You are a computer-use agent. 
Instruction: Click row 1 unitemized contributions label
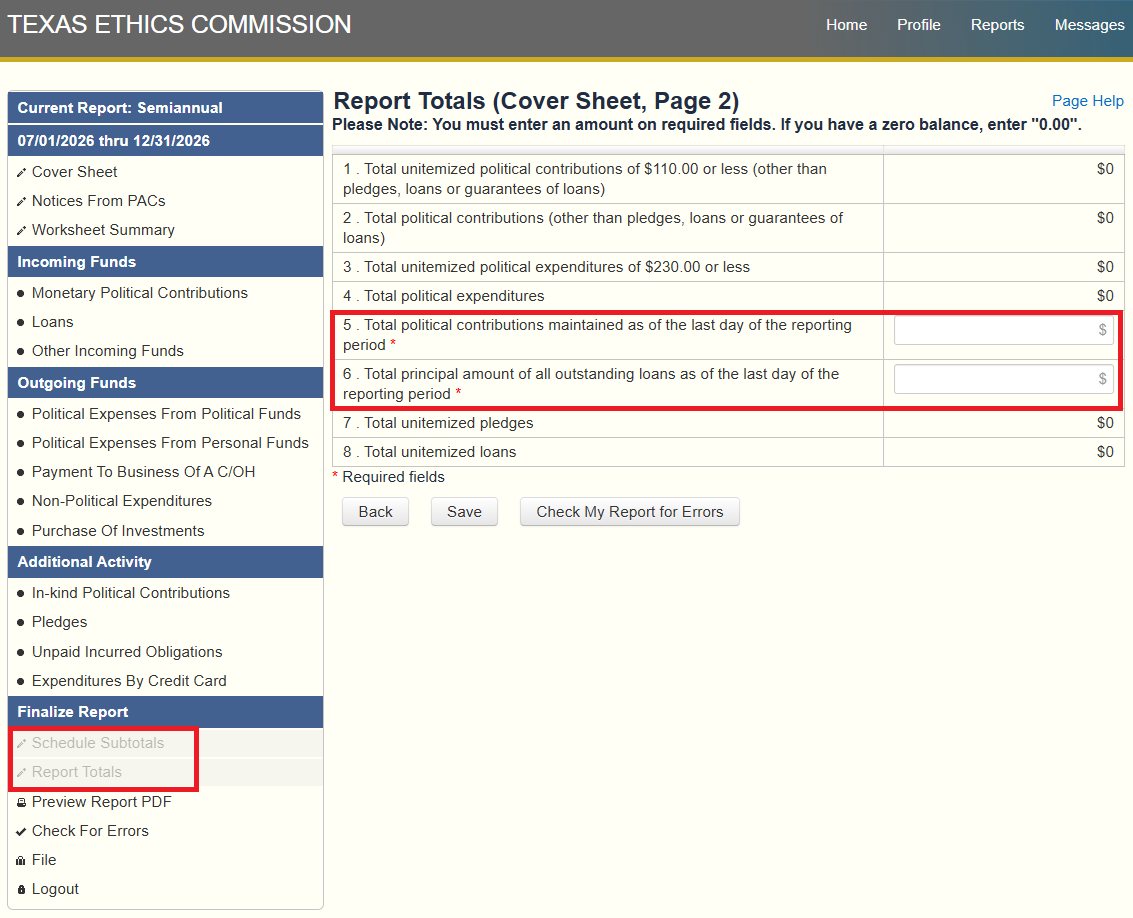pyautogui.click(x=585, y=179)
